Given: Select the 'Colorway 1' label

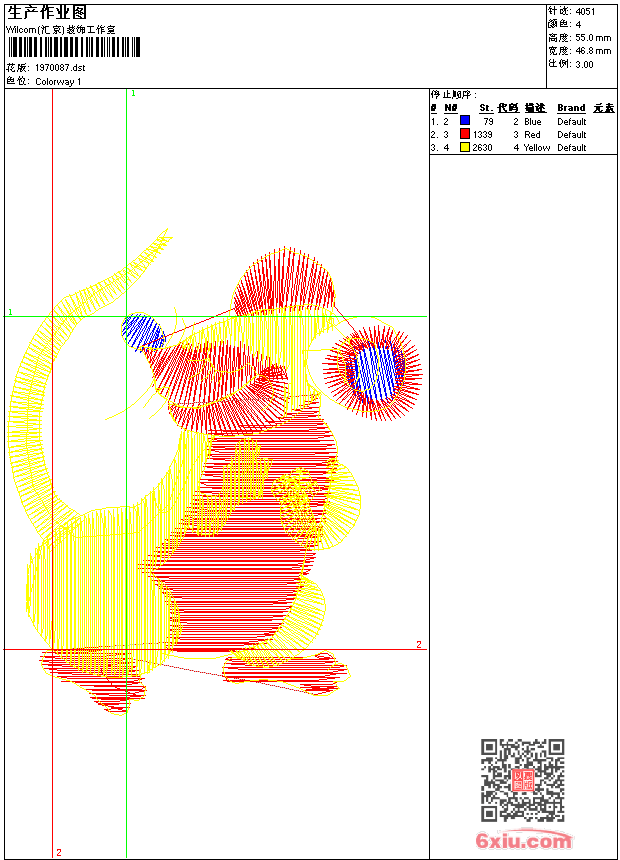Looking at the screenshot, I should tap(58, 82).
